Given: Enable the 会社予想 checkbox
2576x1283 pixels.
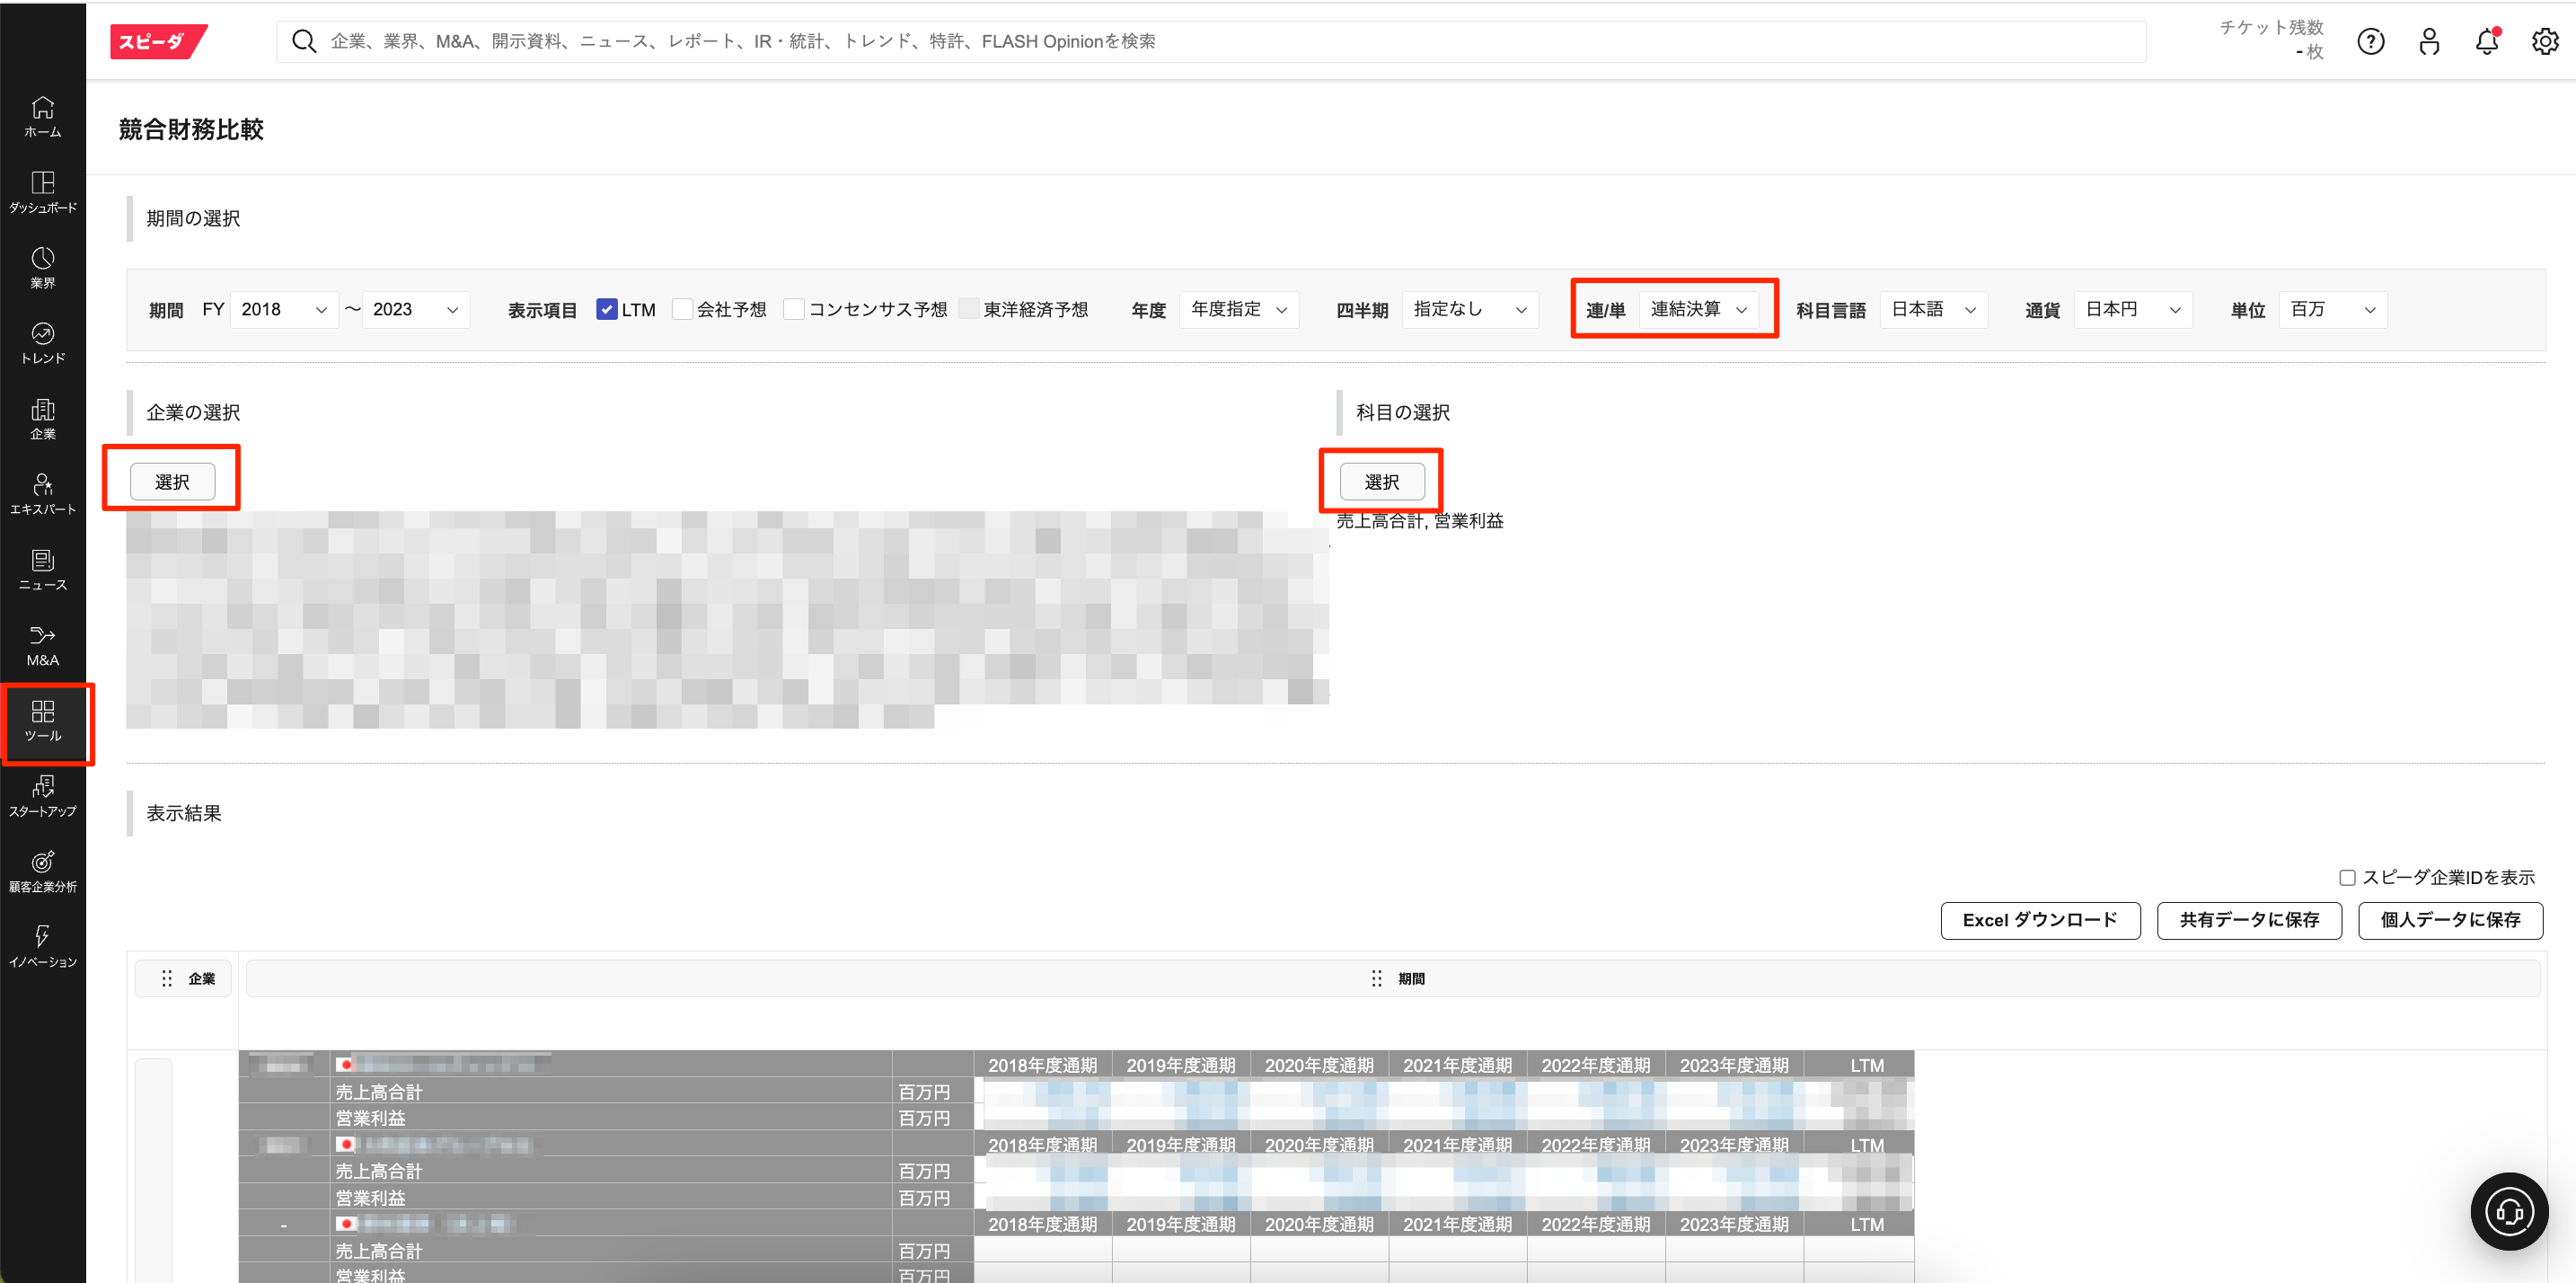Looking at the screenshot, I should [x=682, y=309].
